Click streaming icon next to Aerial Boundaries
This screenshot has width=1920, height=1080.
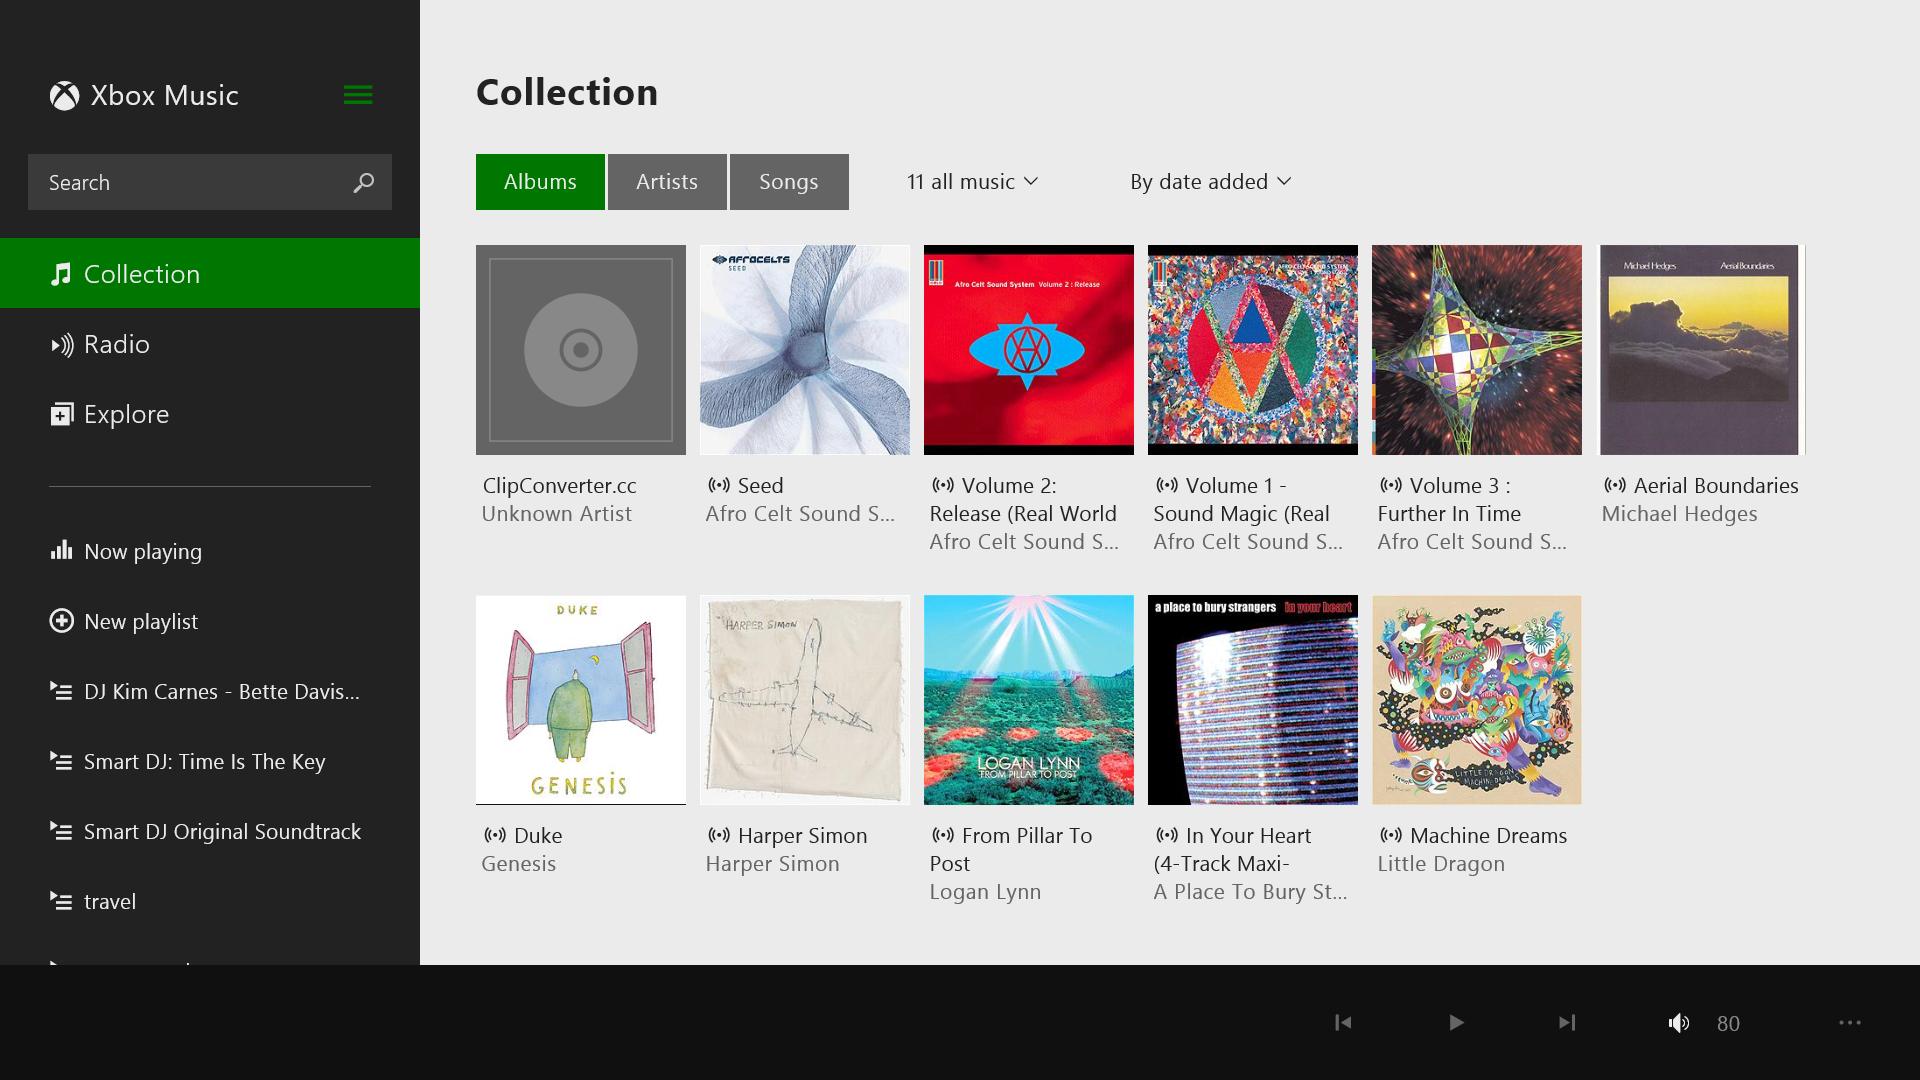(x=1614, y=485)
